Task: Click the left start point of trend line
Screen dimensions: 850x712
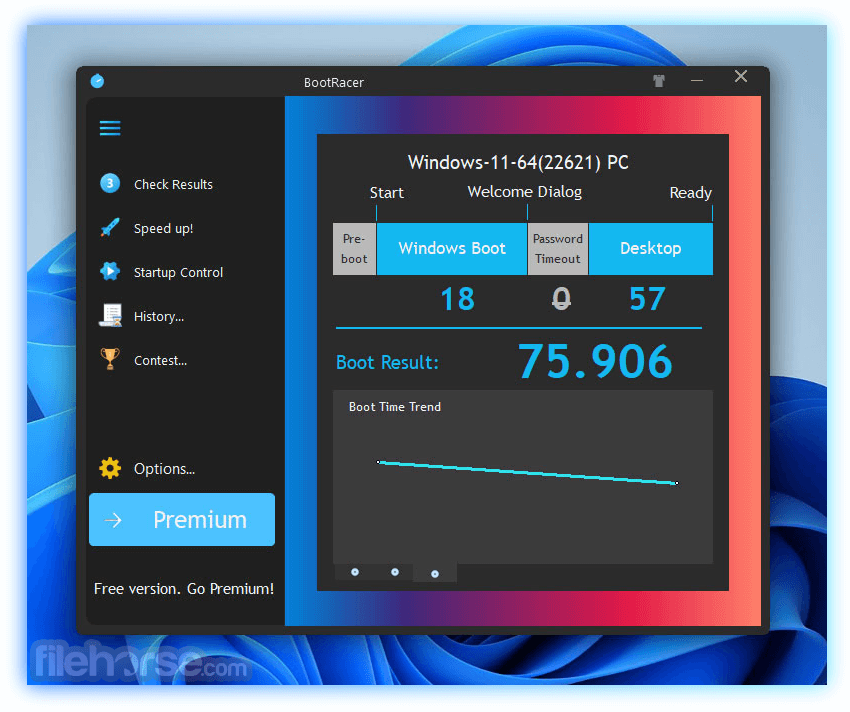Action: [378, 462]
